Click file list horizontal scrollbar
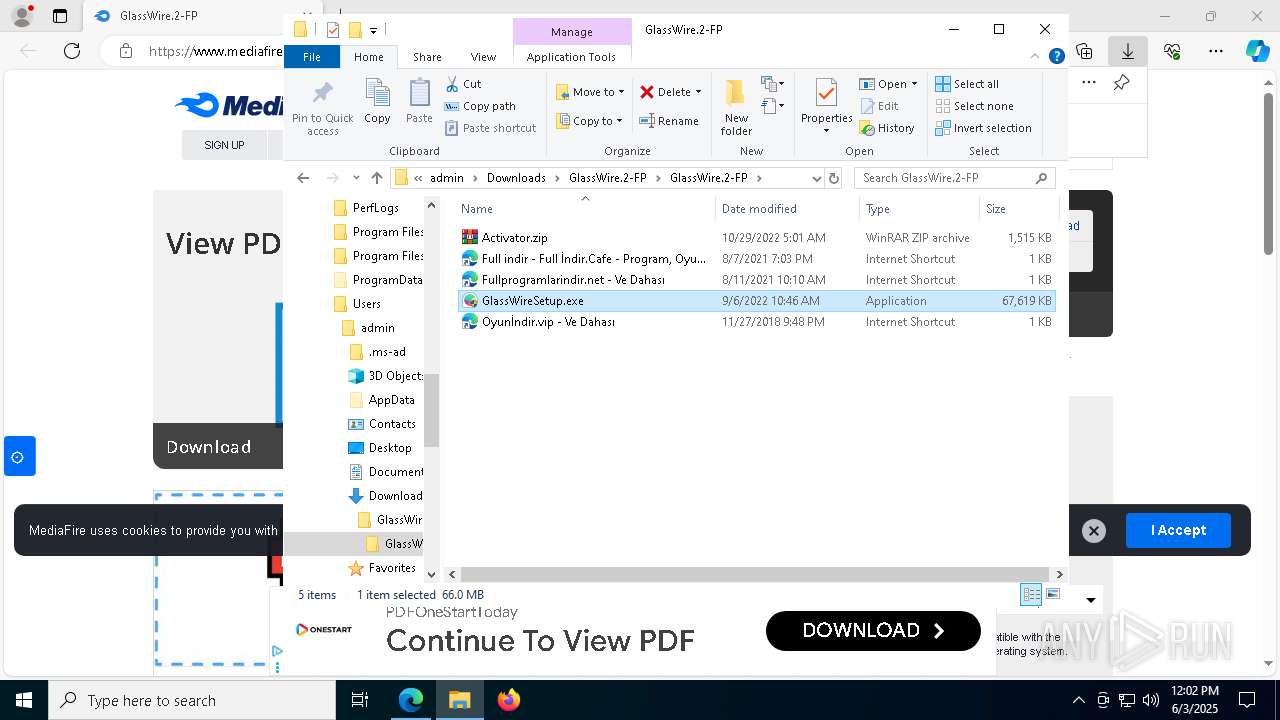1280x720 pixels. [755, 575]
